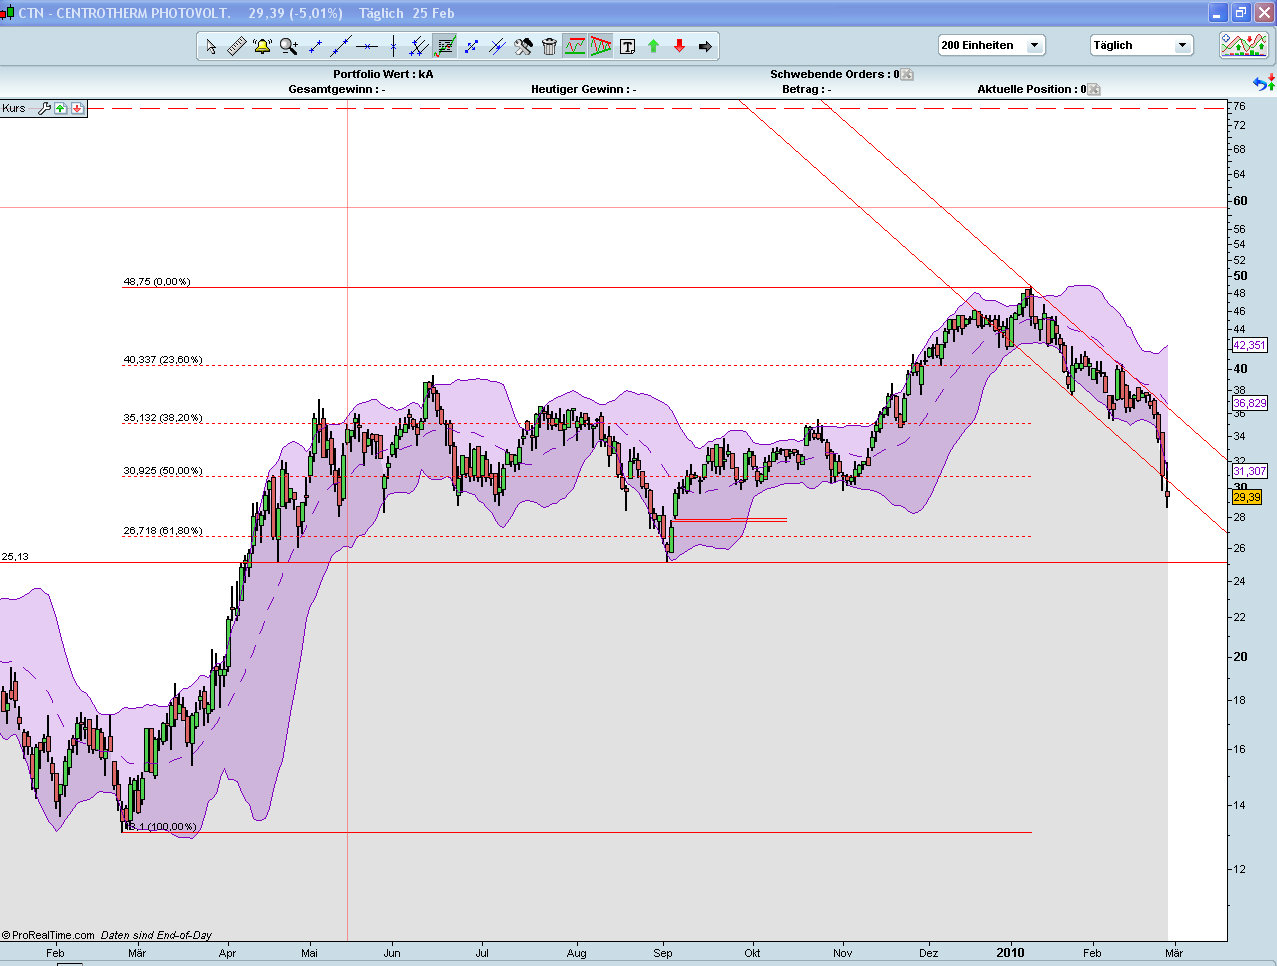The width and height of the screenshot is (1277, 966).
Task: Click the 31,307 price label
Action: click(x=1250, y=471)
